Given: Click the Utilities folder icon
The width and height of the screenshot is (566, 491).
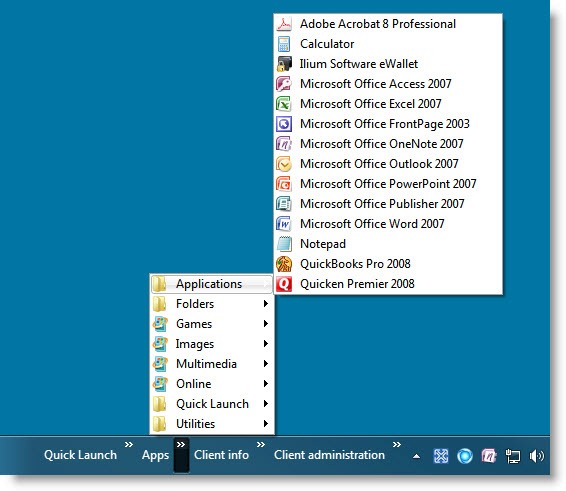Looking at the screenshot, I should click(159, 424).
